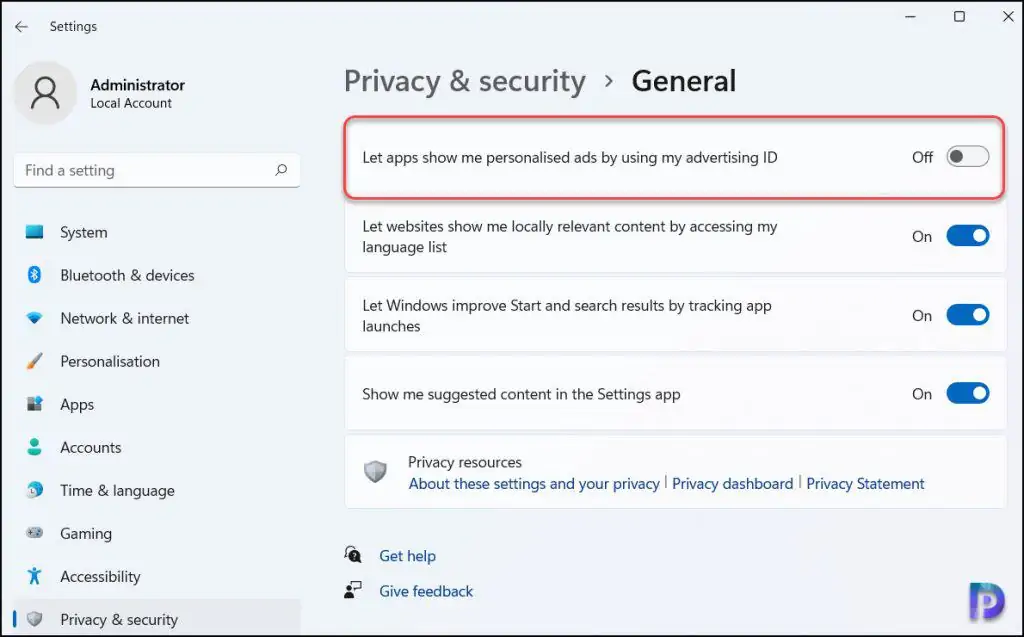Click the Get help headset icon
The height and width of the screenshot is (637, 1024).
coord(353,555)
